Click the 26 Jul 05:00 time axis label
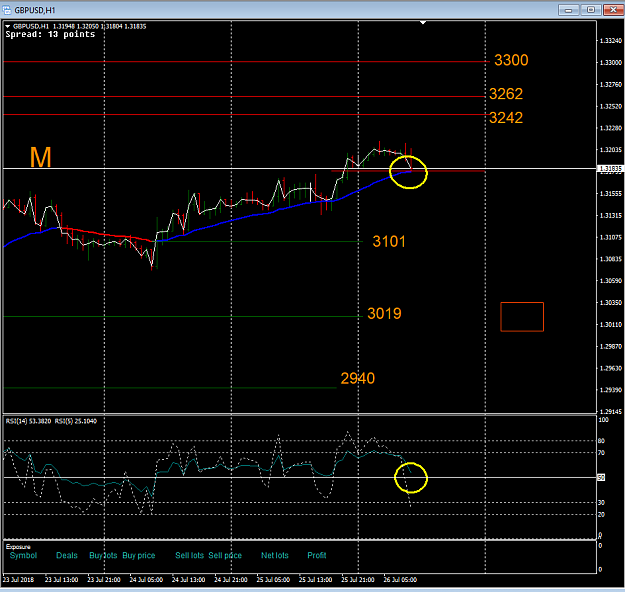625x592 pixels. pos(400,580)
